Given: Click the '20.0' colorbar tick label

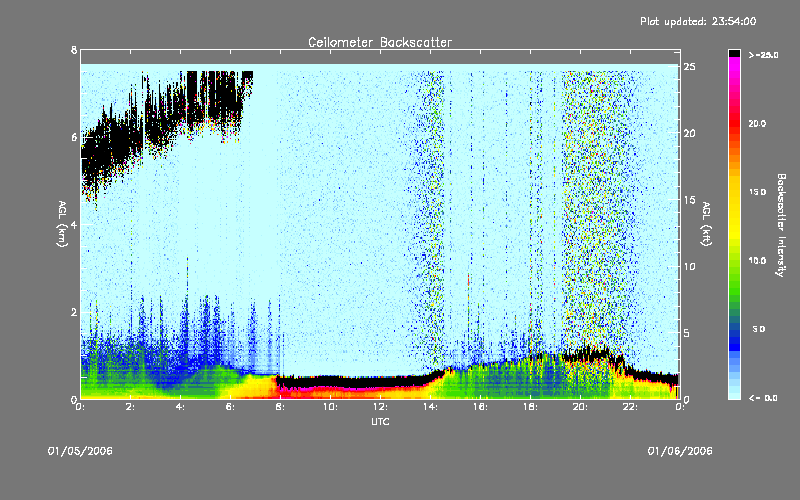Looking at the screenshot, I should click(757, 123).
